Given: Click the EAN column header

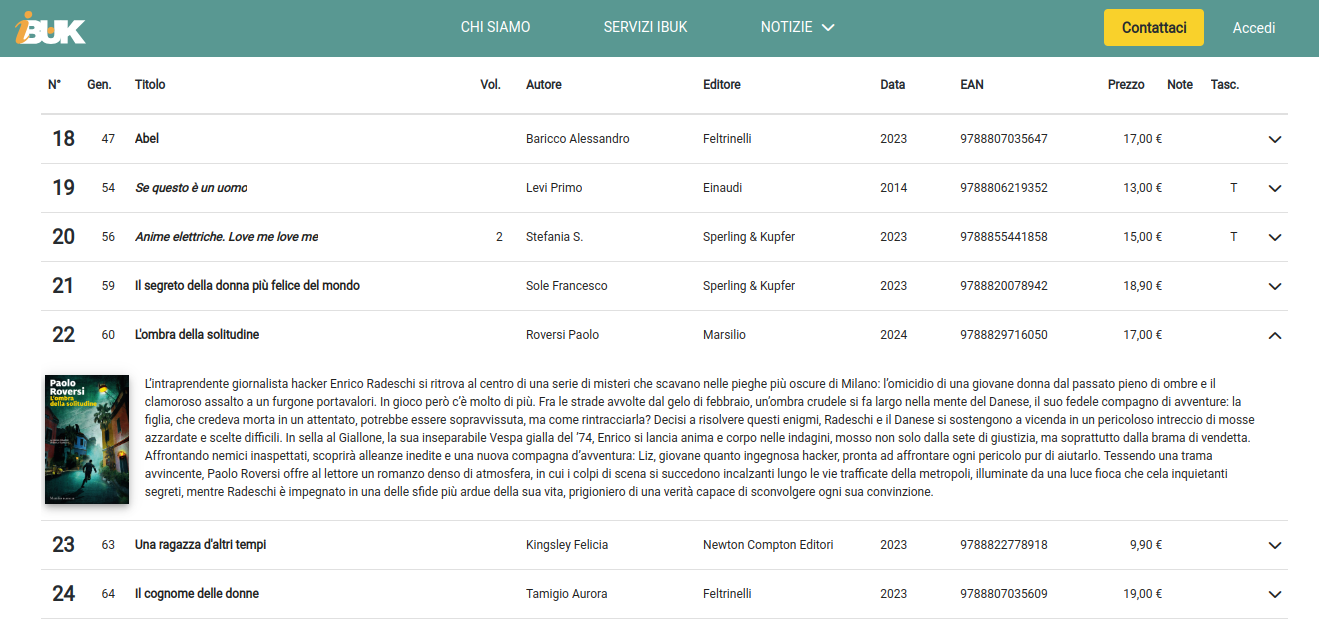Looking at the screenshot, I should point(972,85).
